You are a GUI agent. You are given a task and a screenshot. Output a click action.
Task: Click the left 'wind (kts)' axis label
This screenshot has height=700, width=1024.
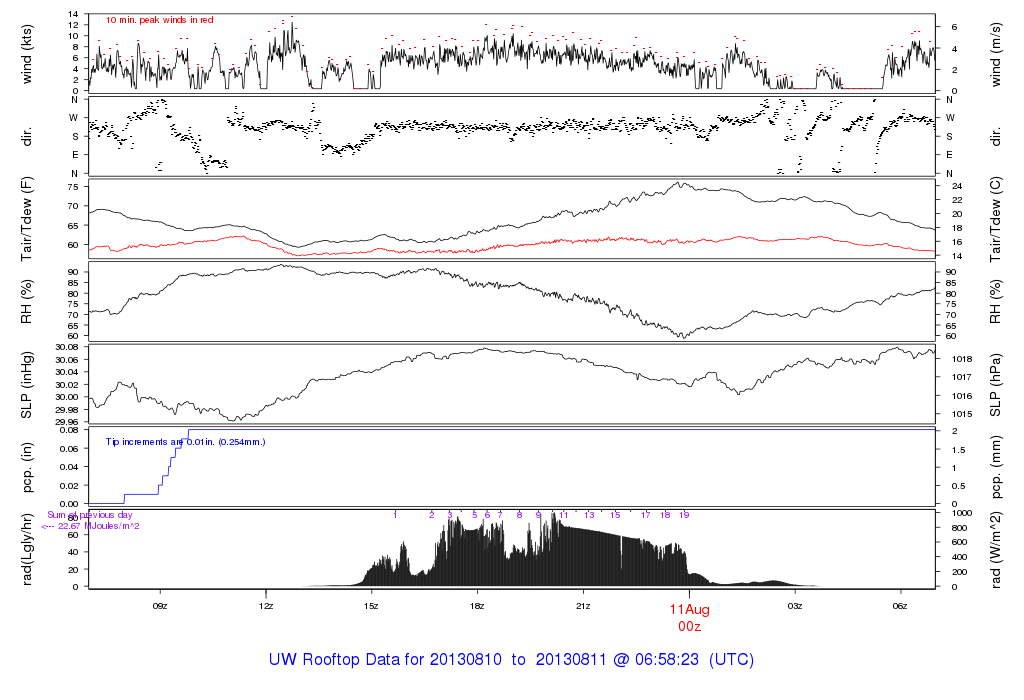[x=27, y=51]
